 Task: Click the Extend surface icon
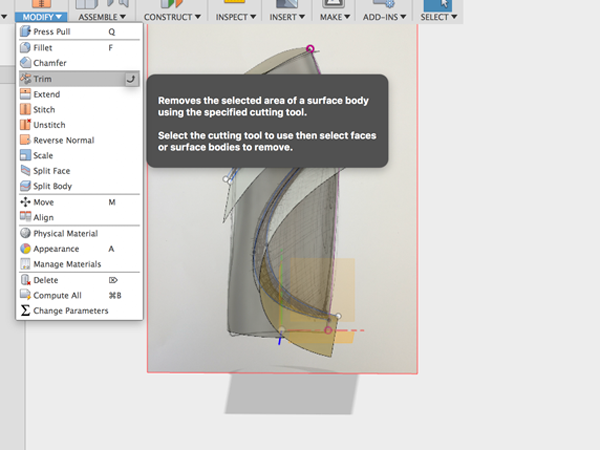25,94
